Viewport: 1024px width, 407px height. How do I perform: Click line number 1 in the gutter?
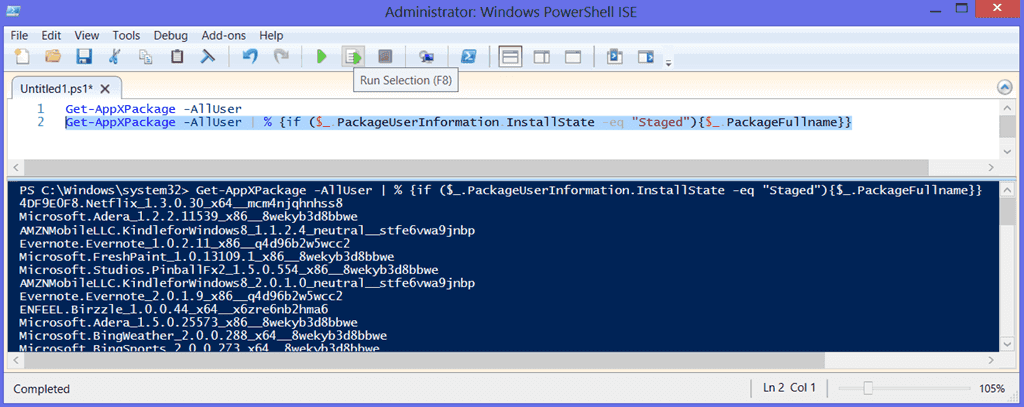(x=40, y=108)
